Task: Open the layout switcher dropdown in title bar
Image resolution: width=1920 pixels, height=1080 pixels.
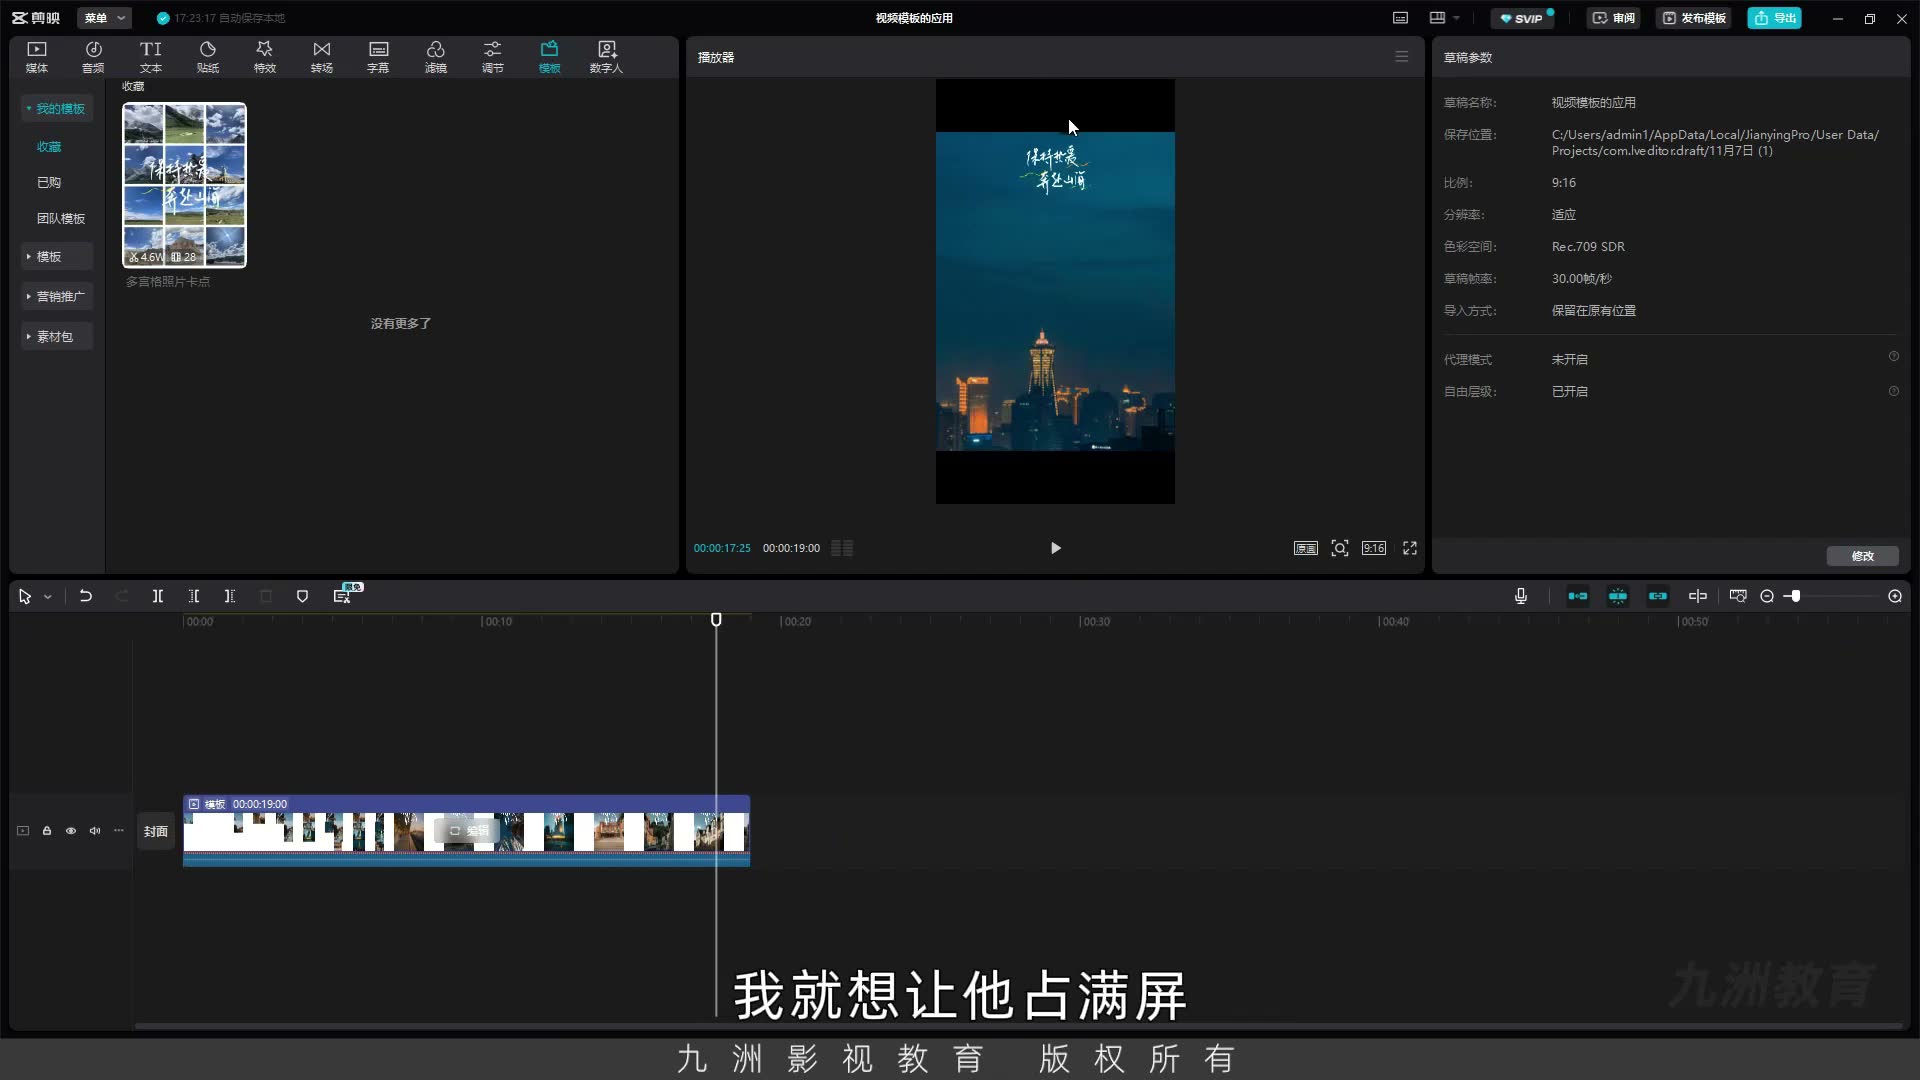Action: (1445, 18)
